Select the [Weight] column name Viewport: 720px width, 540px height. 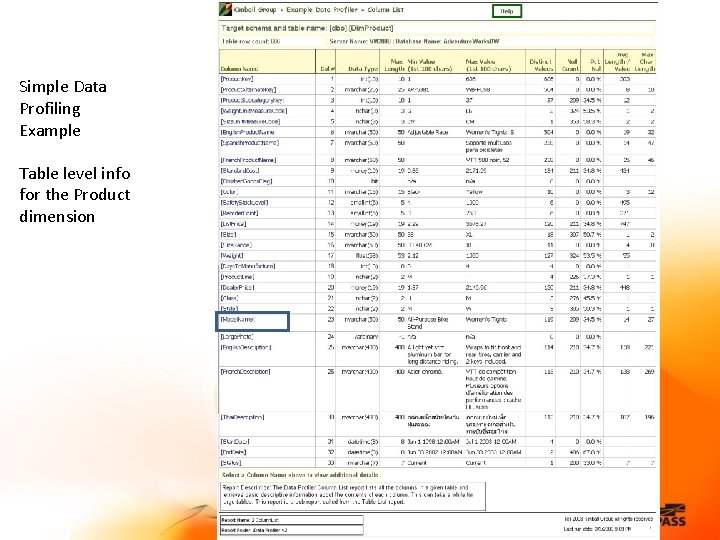232,256
